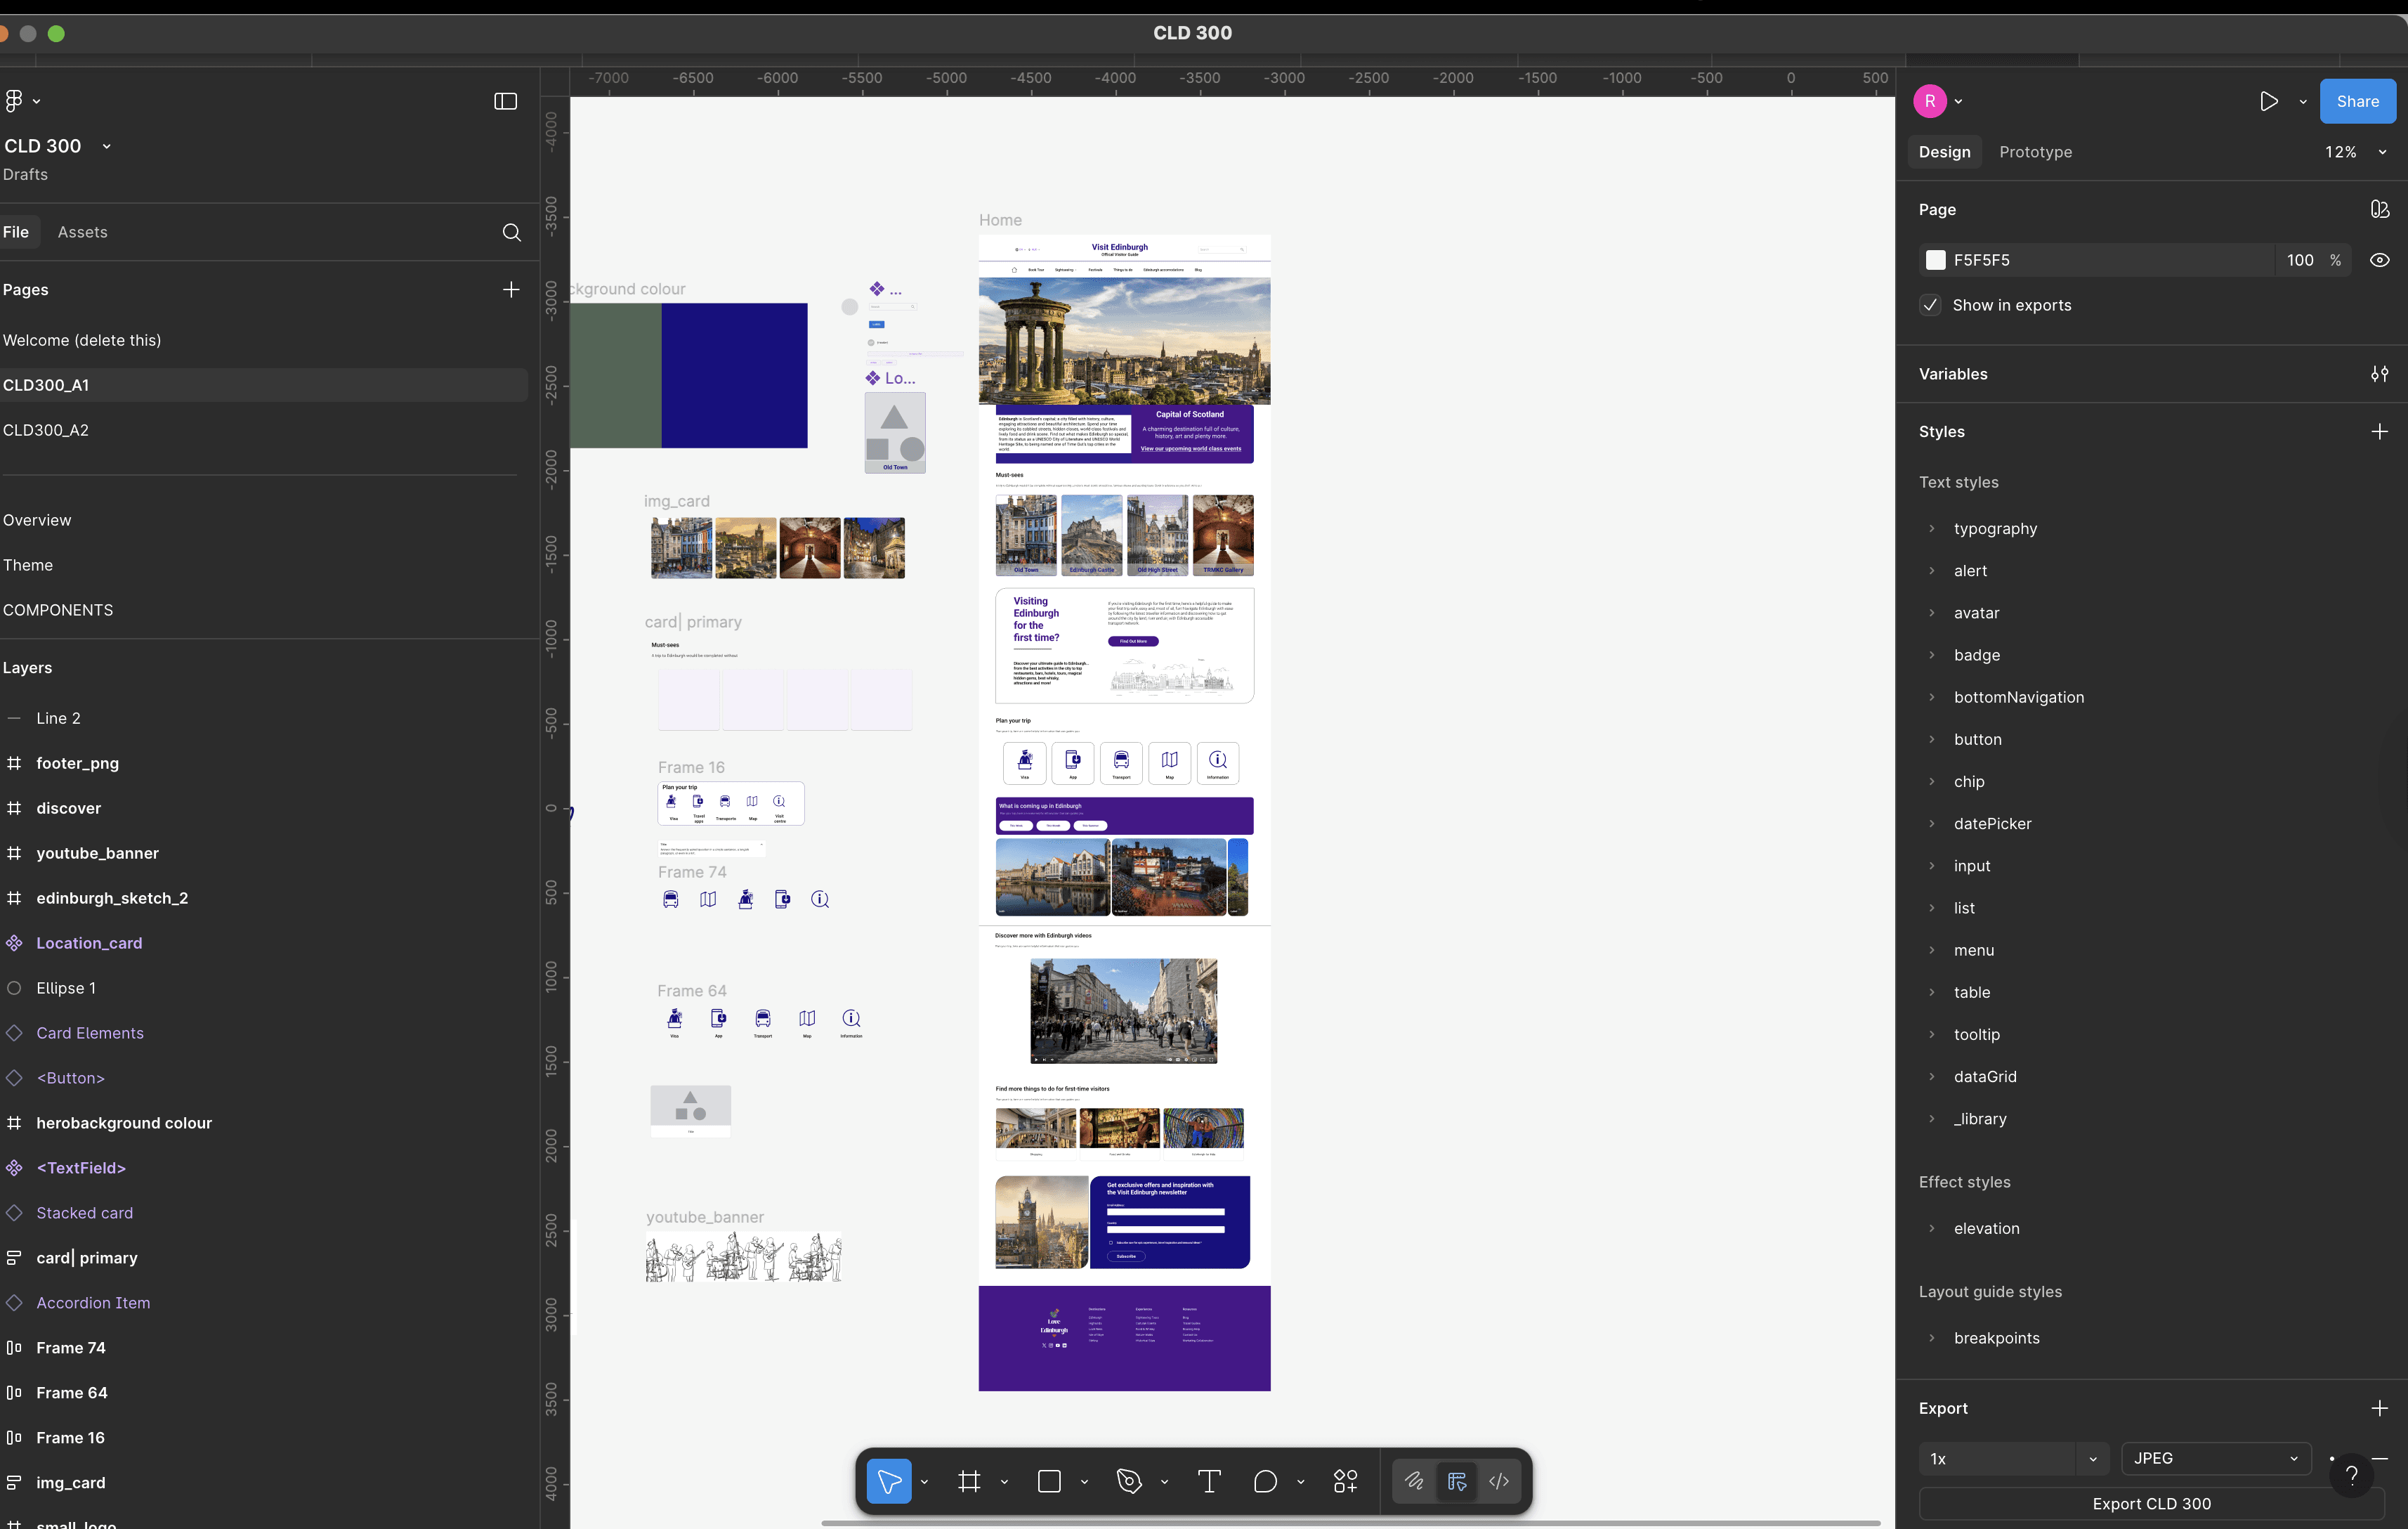Switch to the Prototype tab
2408x1529 pixels.
2035,152
